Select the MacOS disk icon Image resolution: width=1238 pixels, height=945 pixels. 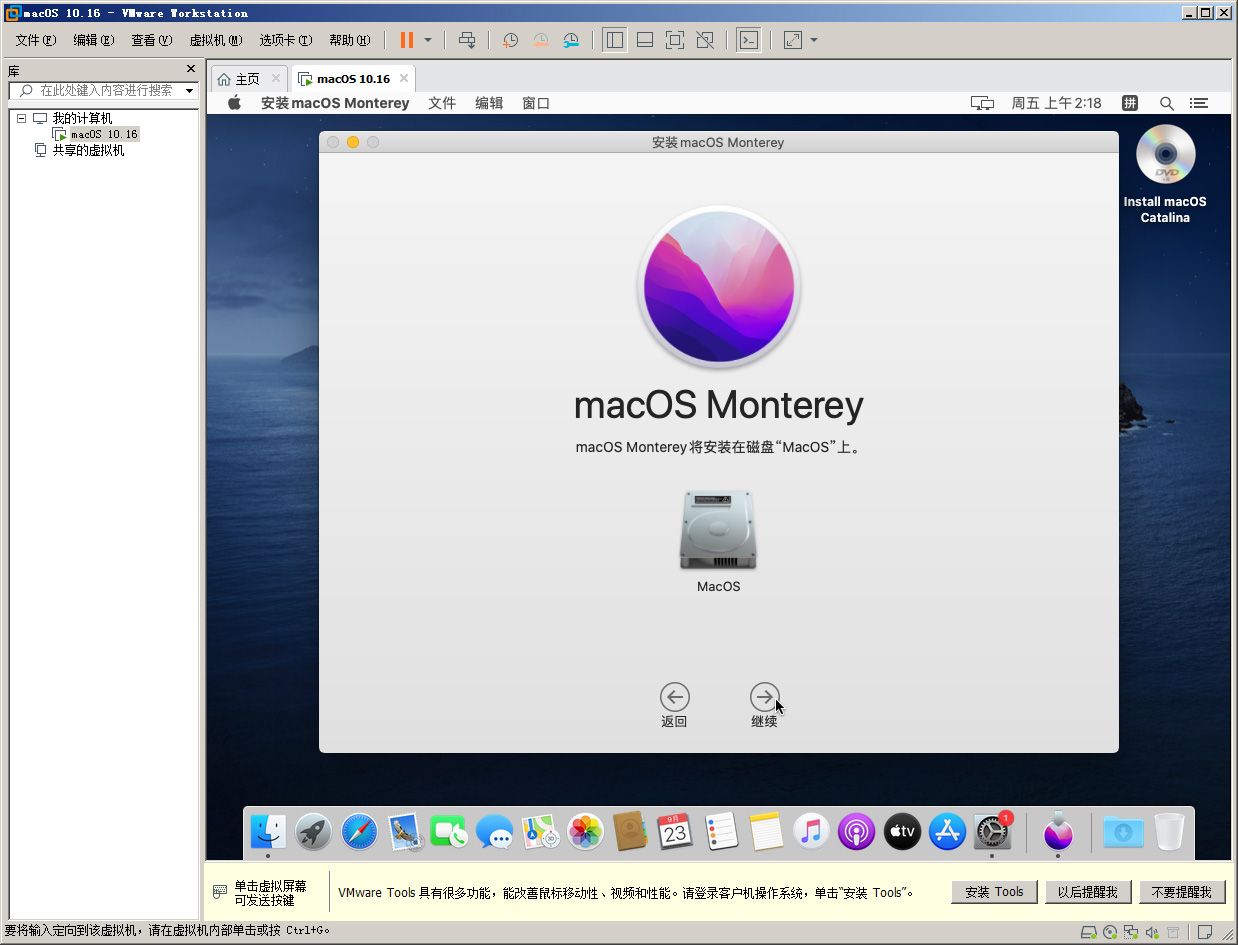coord(718,530)
